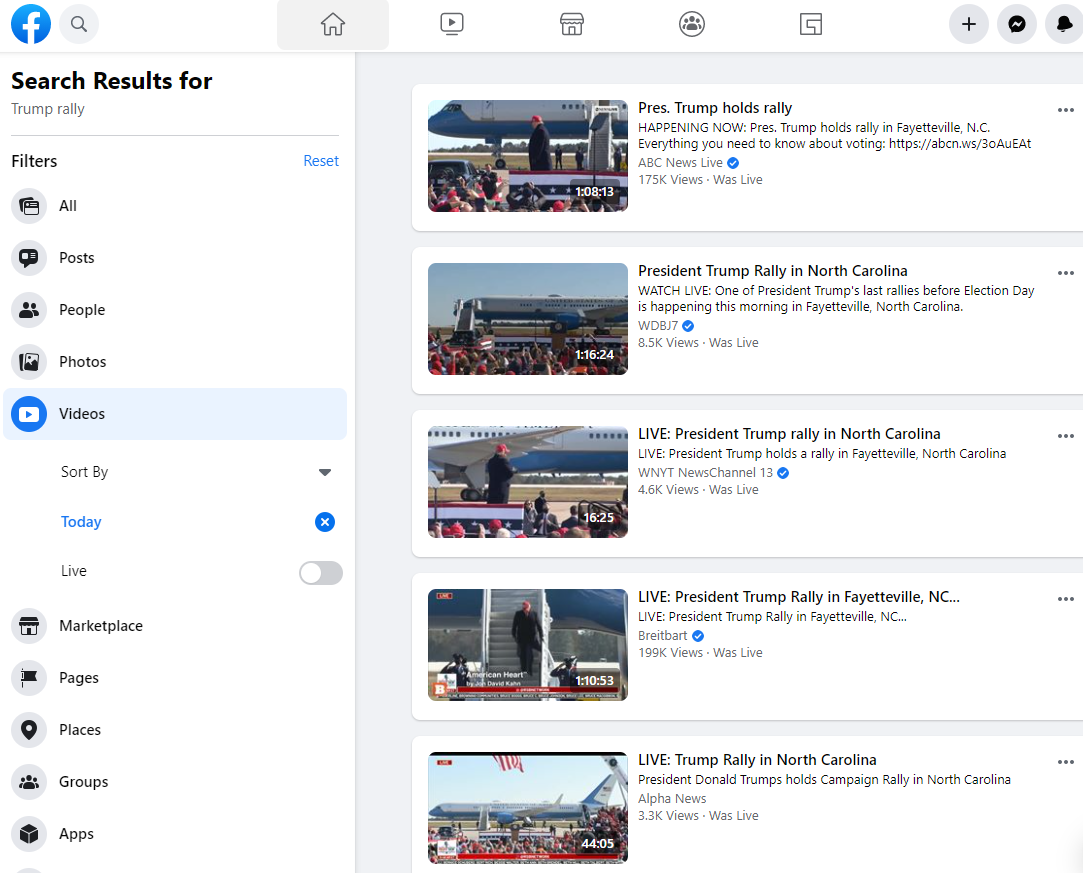Select the People filter
This screenshot has height=873, width=1083.
(x=175, y=309)
